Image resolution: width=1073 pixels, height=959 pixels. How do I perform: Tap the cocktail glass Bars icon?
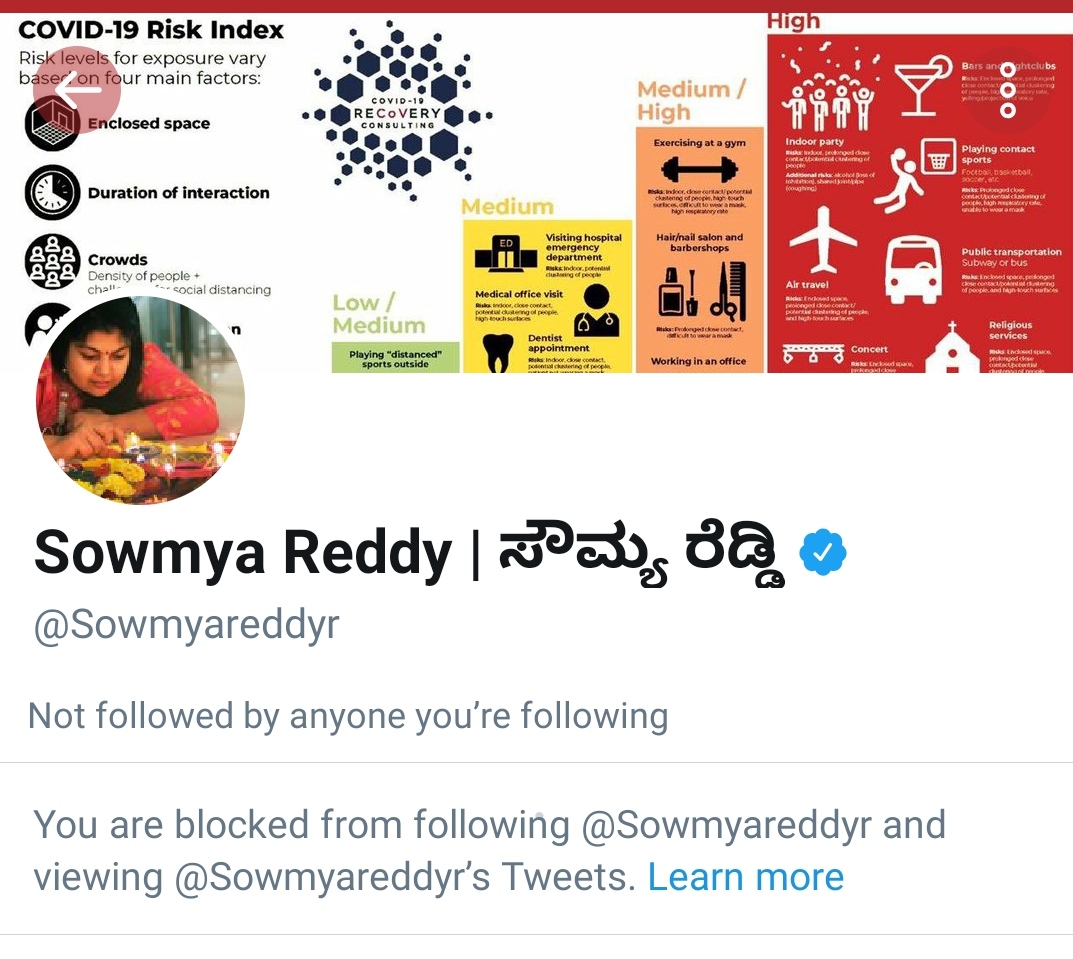922,85
